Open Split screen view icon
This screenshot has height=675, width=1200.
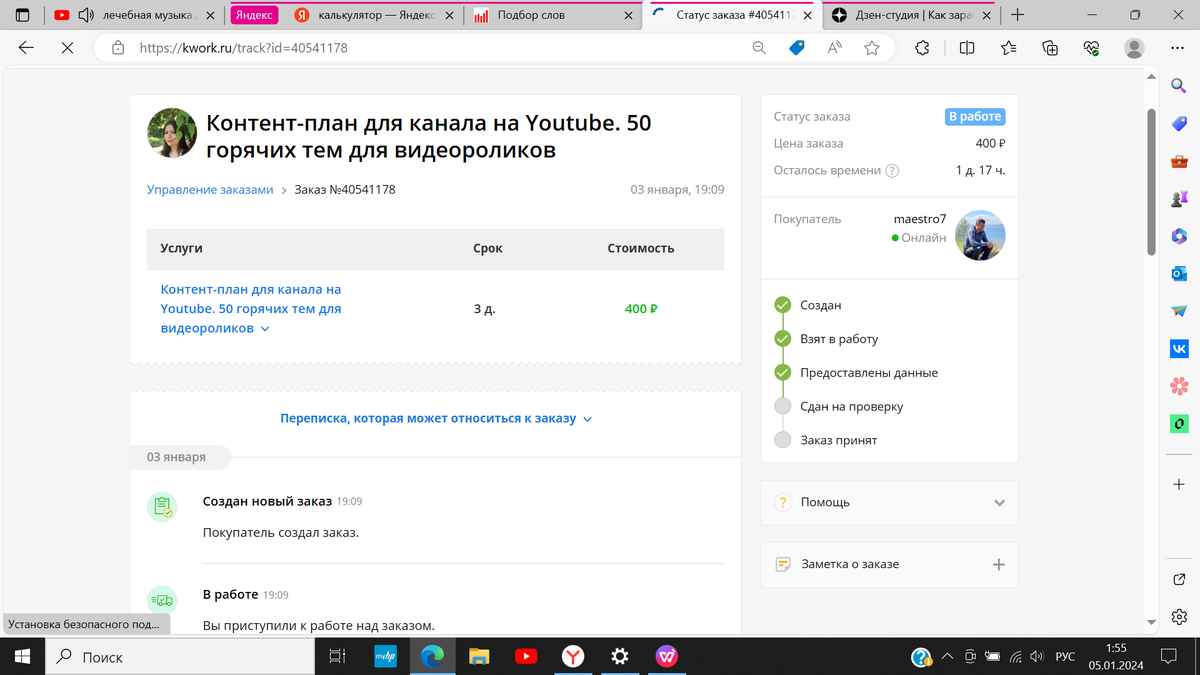tap(967, 47)
